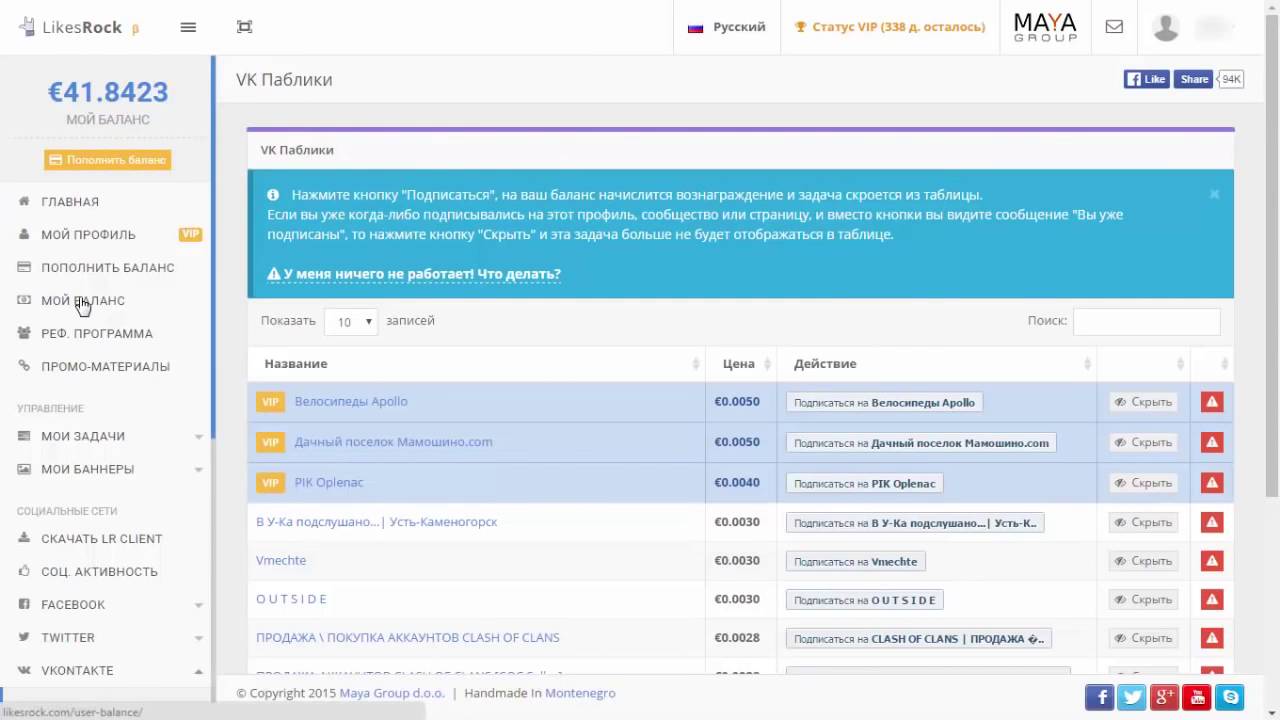Open the У меня ничего не работает help link
This screenshot has width=1280, height=720.
414,273
